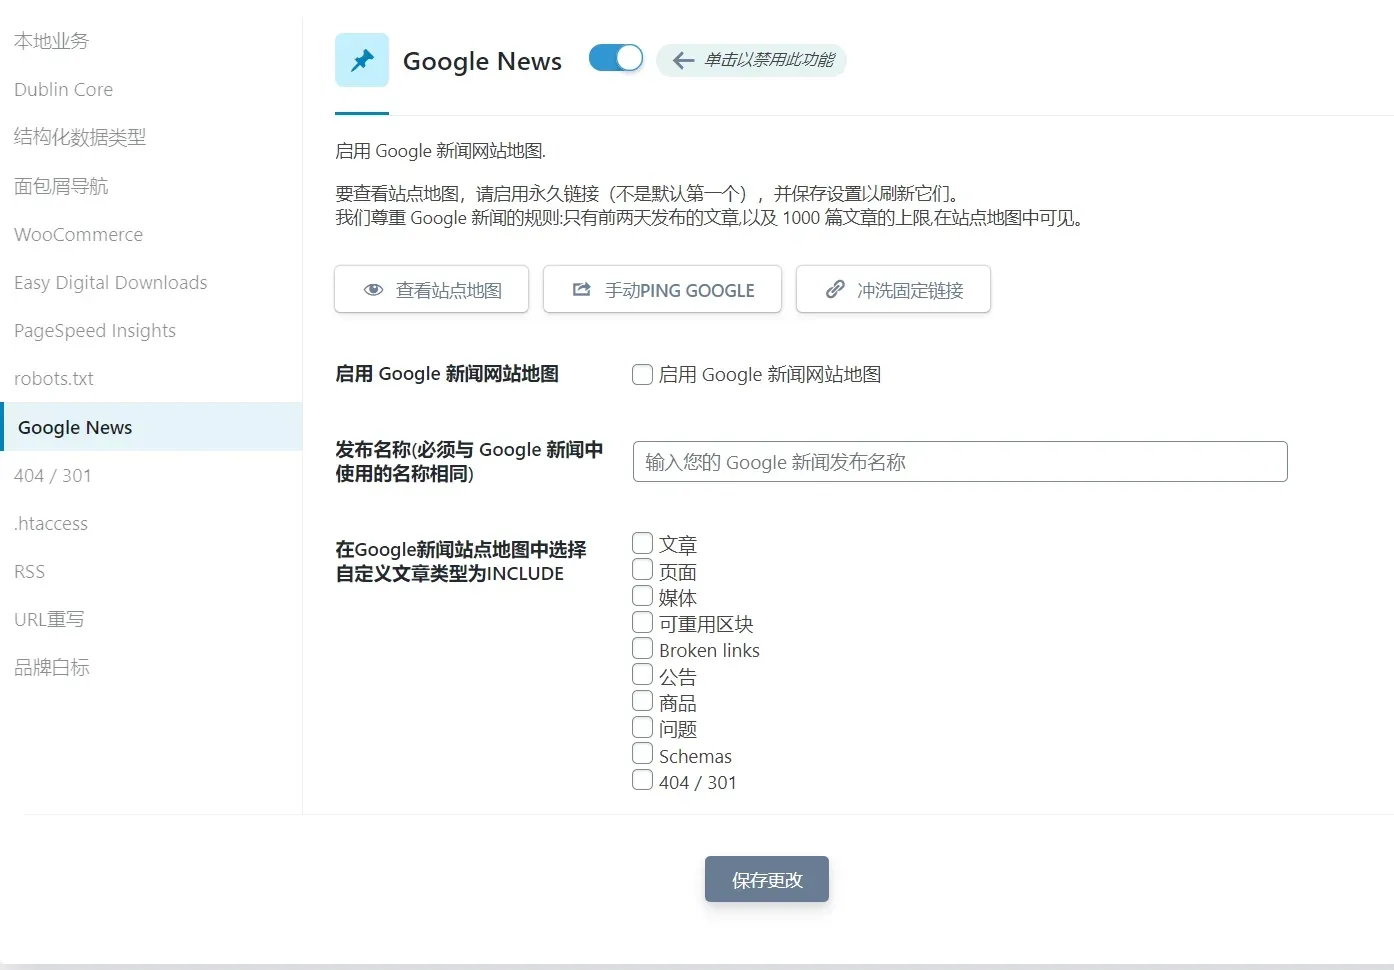Viewport: 1394px width, 970px height.
Task: Open the robots.txt sidebar tab
Action: [151, 378]
